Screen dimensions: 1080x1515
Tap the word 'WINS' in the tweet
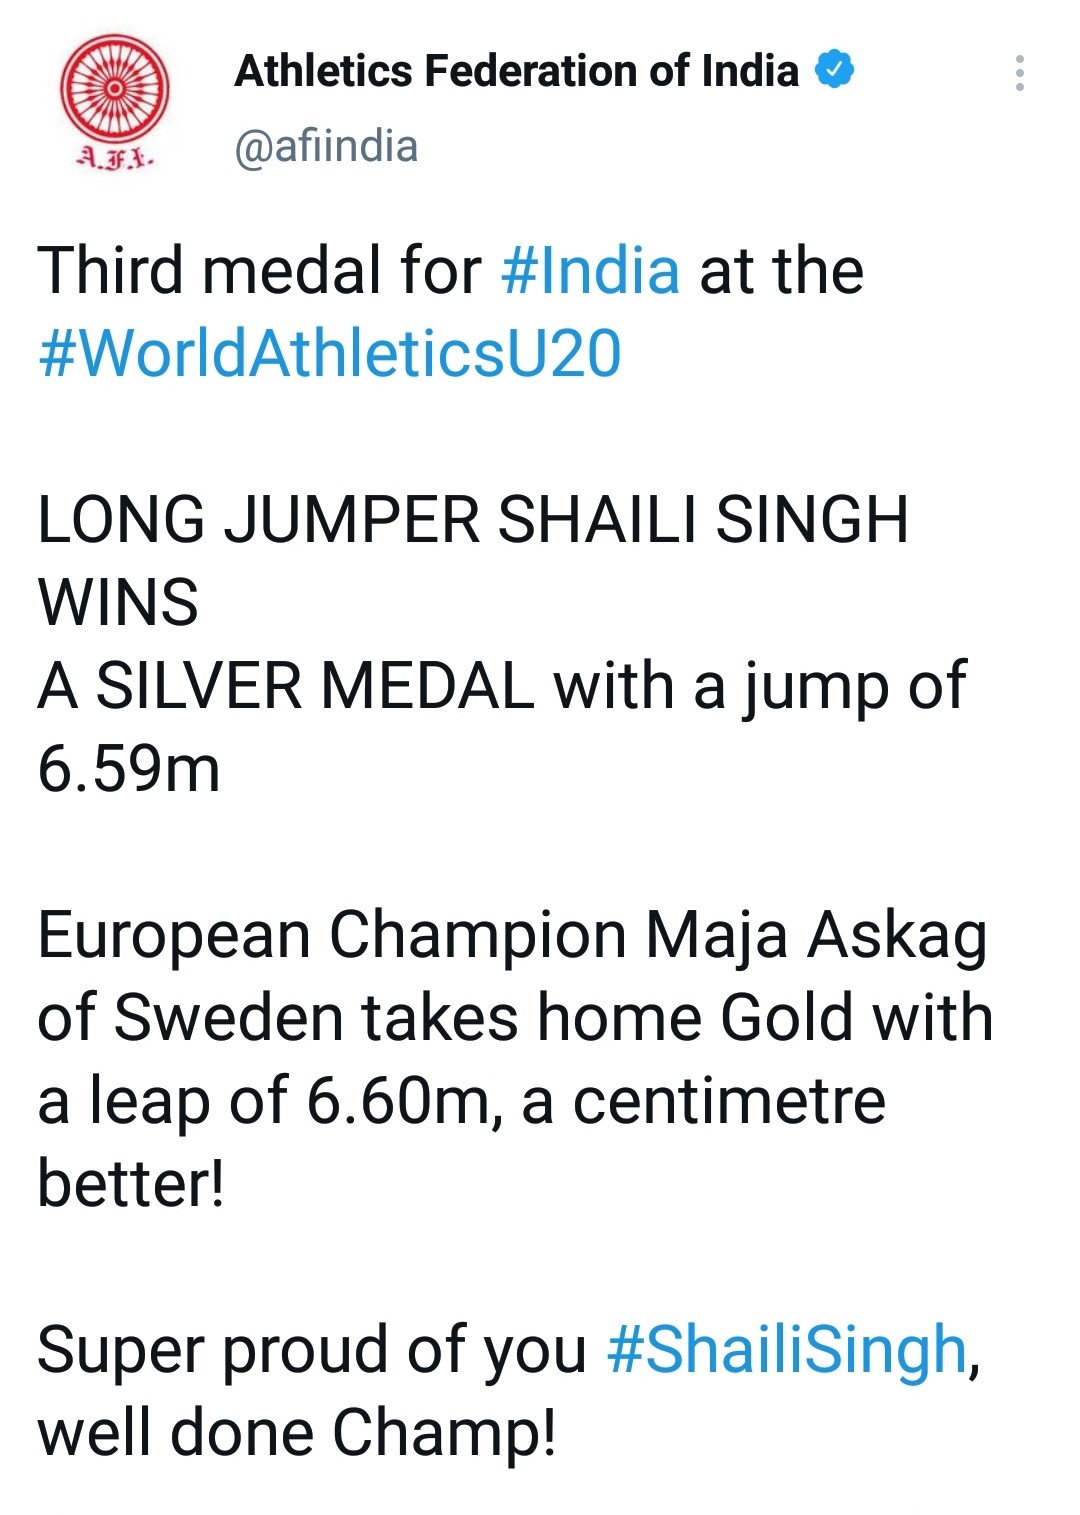[x=118, y=602]
